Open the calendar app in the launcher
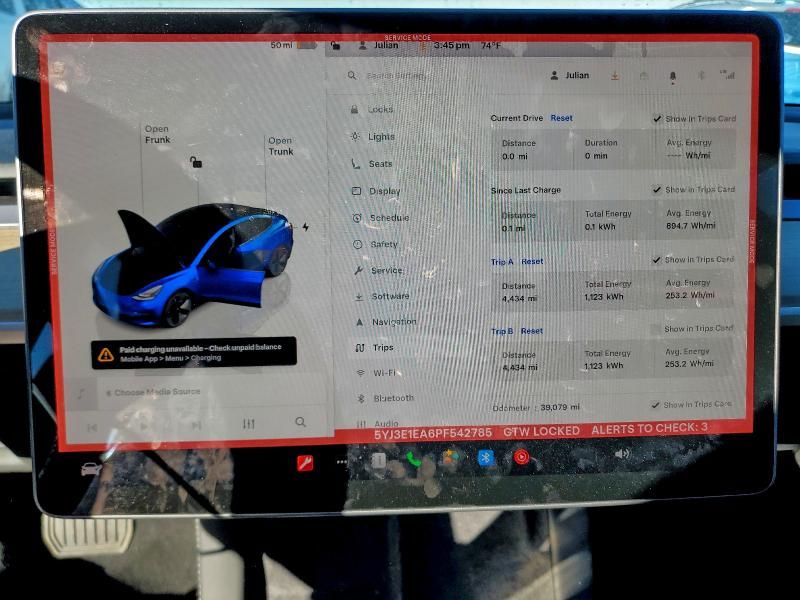 click(x=378, y=457)
